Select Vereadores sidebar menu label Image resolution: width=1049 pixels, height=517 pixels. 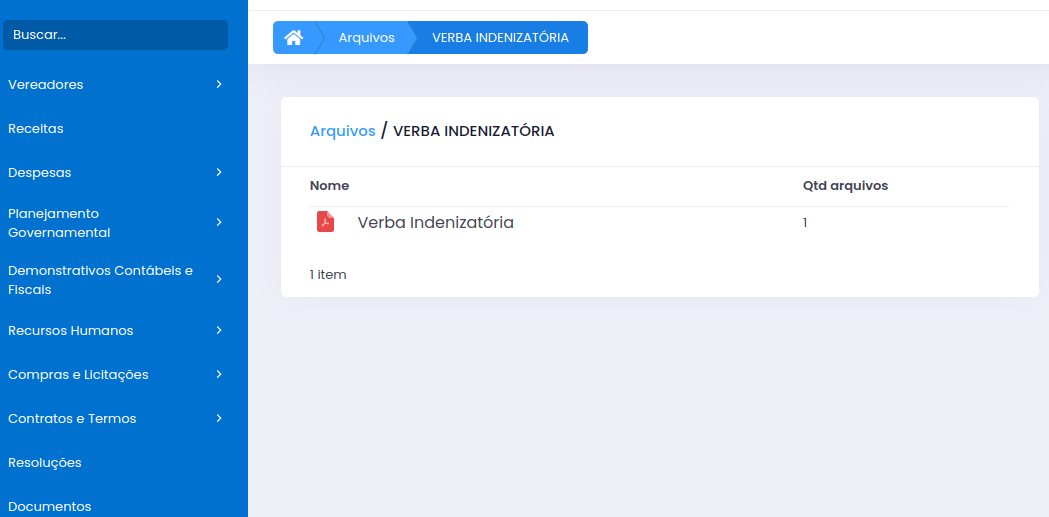click(x=46, y=85)
